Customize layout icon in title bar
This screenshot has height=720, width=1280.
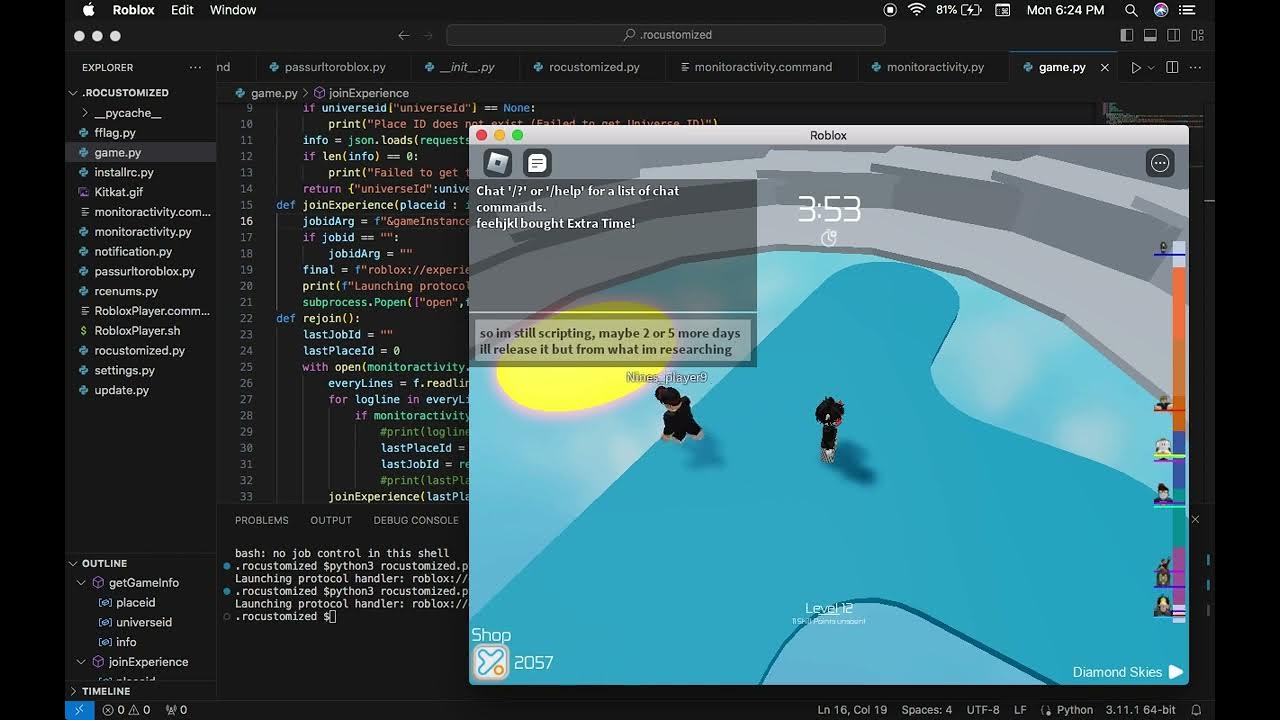click(1197, 35)
